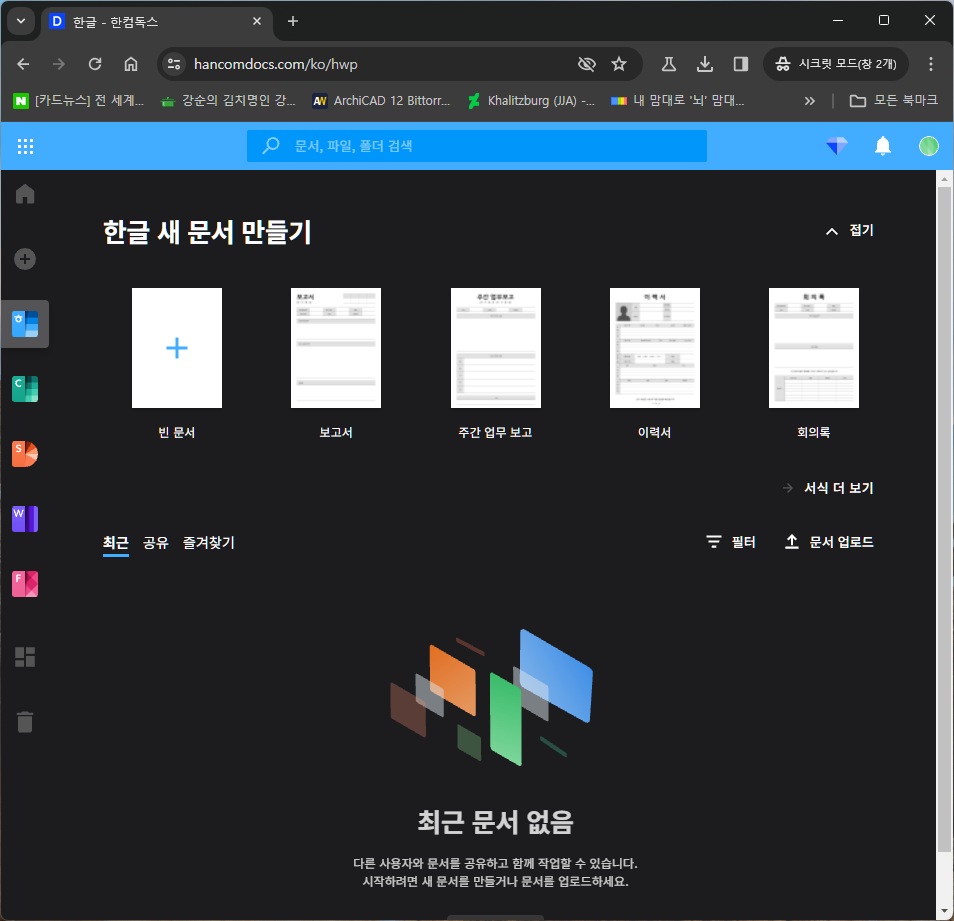Screen dimensions: 954x921
Task: Open the Hancell green C sidebar icon
Action: [25, 389]
